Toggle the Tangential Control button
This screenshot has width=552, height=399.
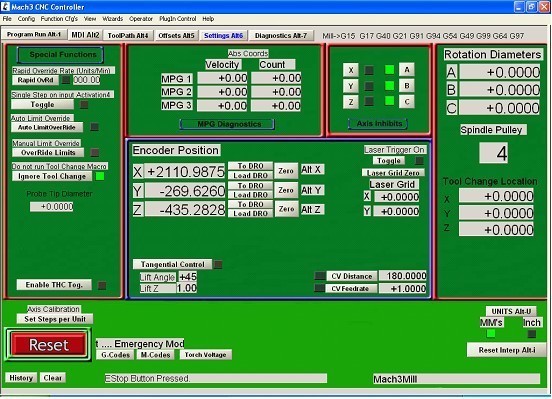172,264
